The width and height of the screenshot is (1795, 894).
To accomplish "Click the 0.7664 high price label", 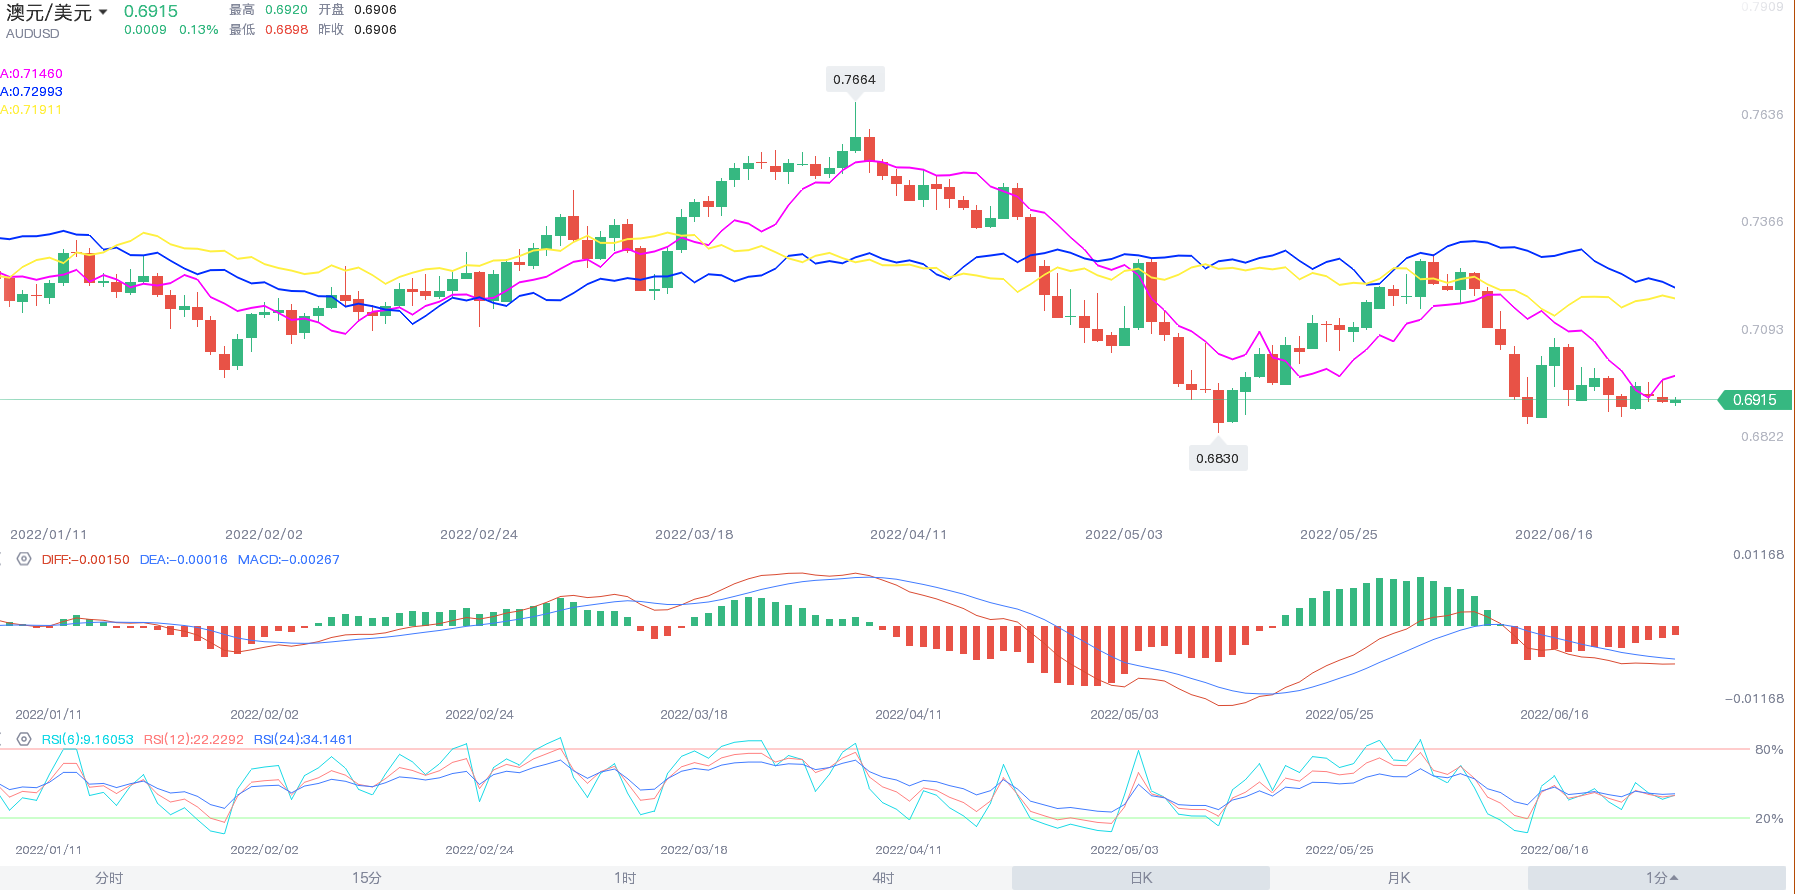I will [854, 79].
